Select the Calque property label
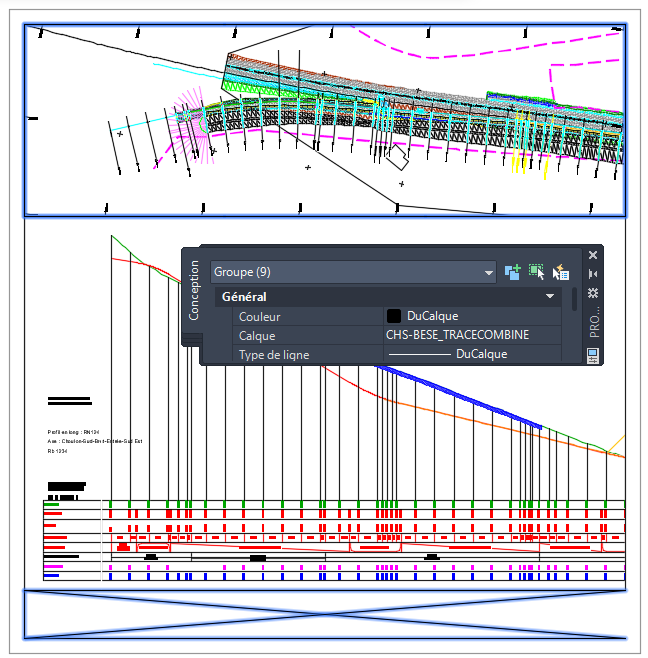 [x=257, y=336]
